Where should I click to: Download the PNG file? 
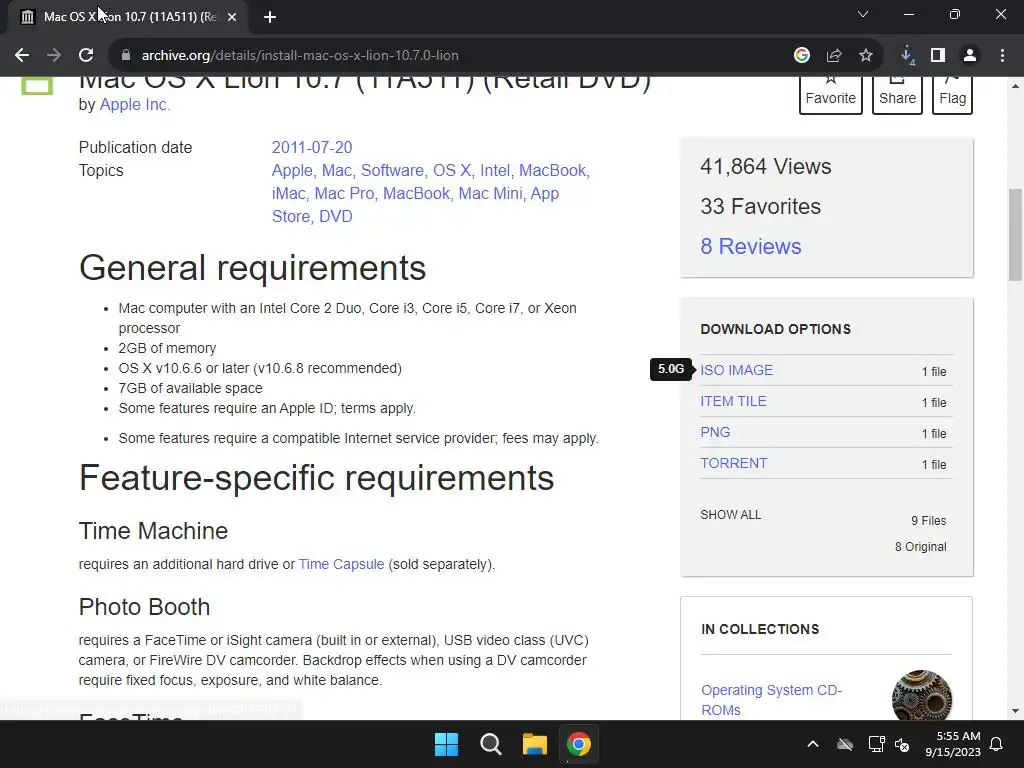pyautogui.click(x=715, y=432)
